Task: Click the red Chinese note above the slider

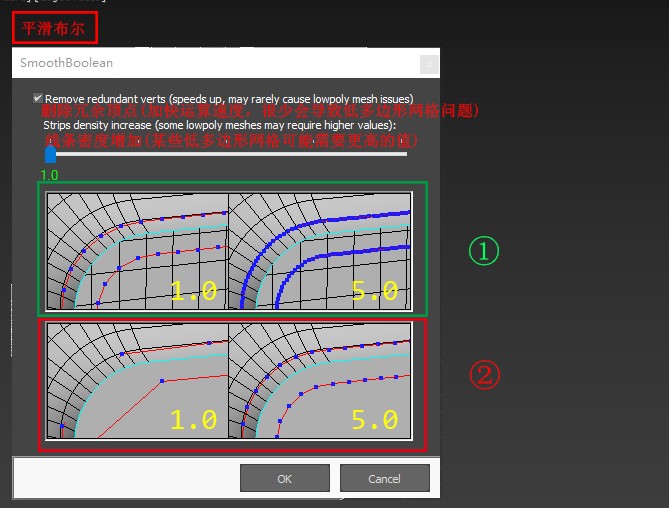Action: (230, 141)
